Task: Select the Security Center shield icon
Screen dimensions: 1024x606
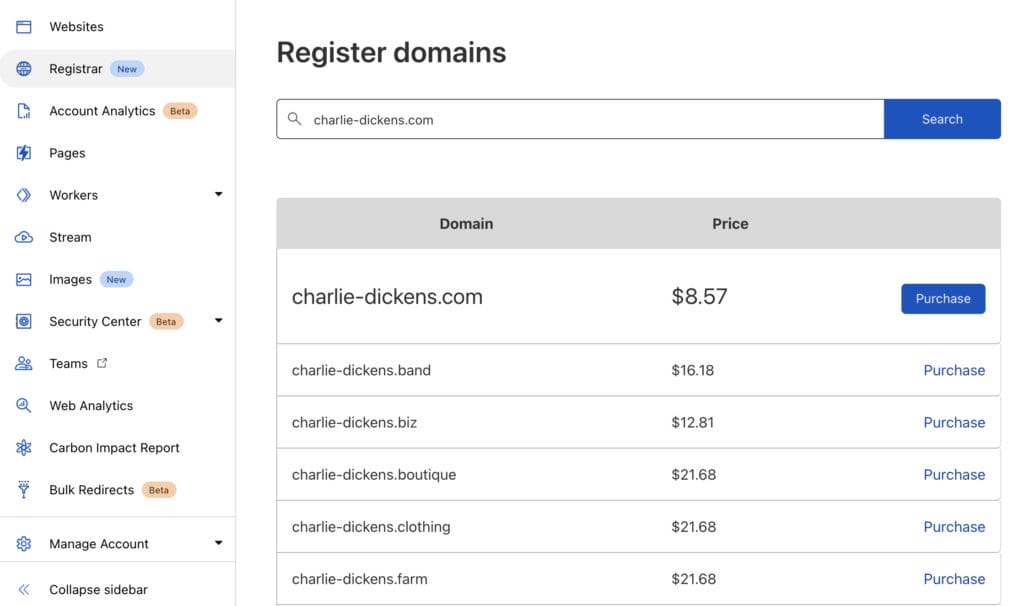Action: click(25, 320)
